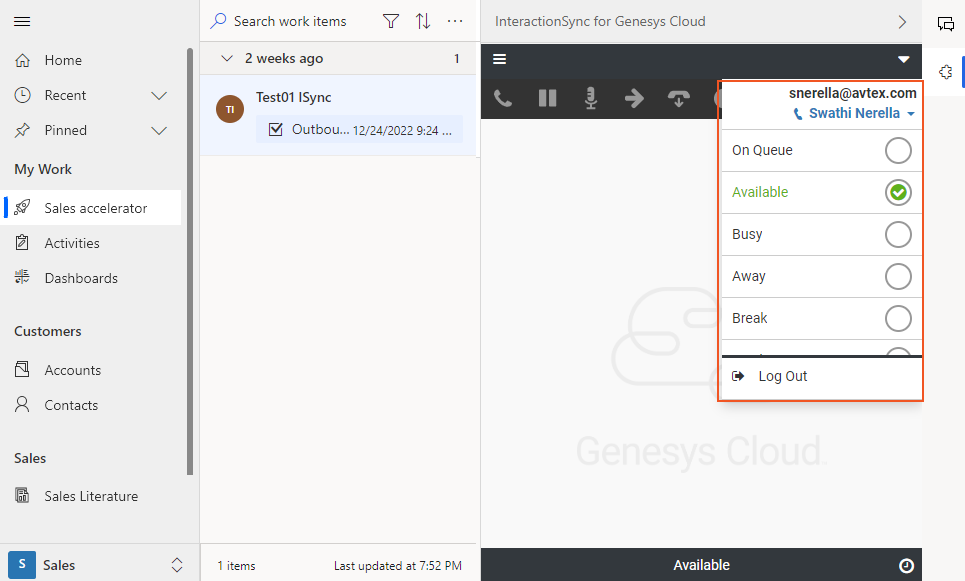This screenshot has width=965, height=581.
Task: Click the Sales Literature icon
Action: (22, 495)
